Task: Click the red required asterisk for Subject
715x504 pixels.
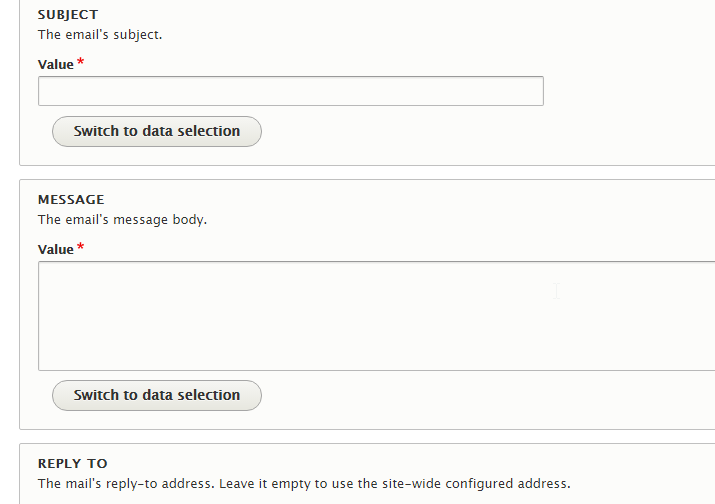Action: [80, 63]
